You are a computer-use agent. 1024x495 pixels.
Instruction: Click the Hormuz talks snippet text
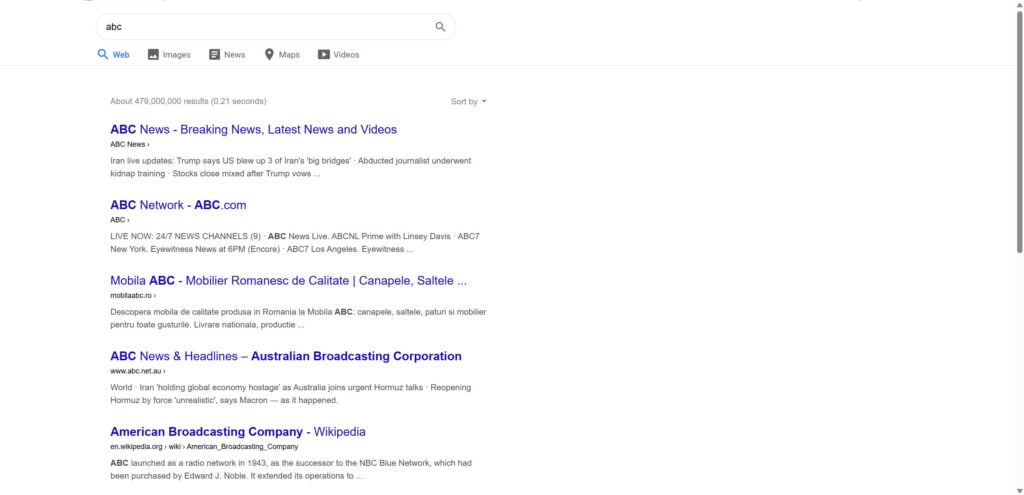tap(291, 394)
